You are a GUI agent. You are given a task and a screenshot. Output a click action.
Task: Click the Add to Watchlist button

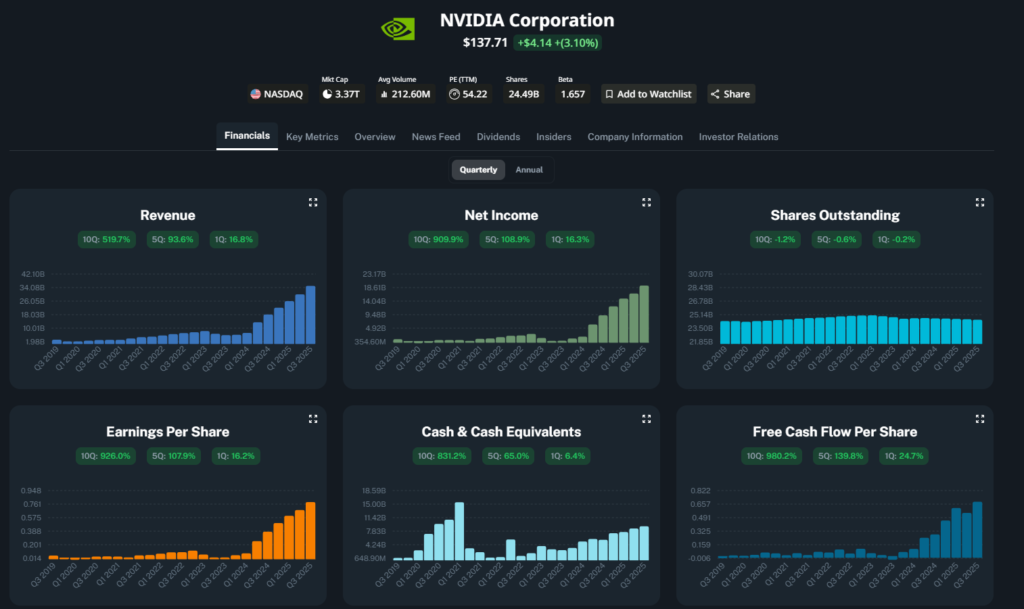coord(648,94)
